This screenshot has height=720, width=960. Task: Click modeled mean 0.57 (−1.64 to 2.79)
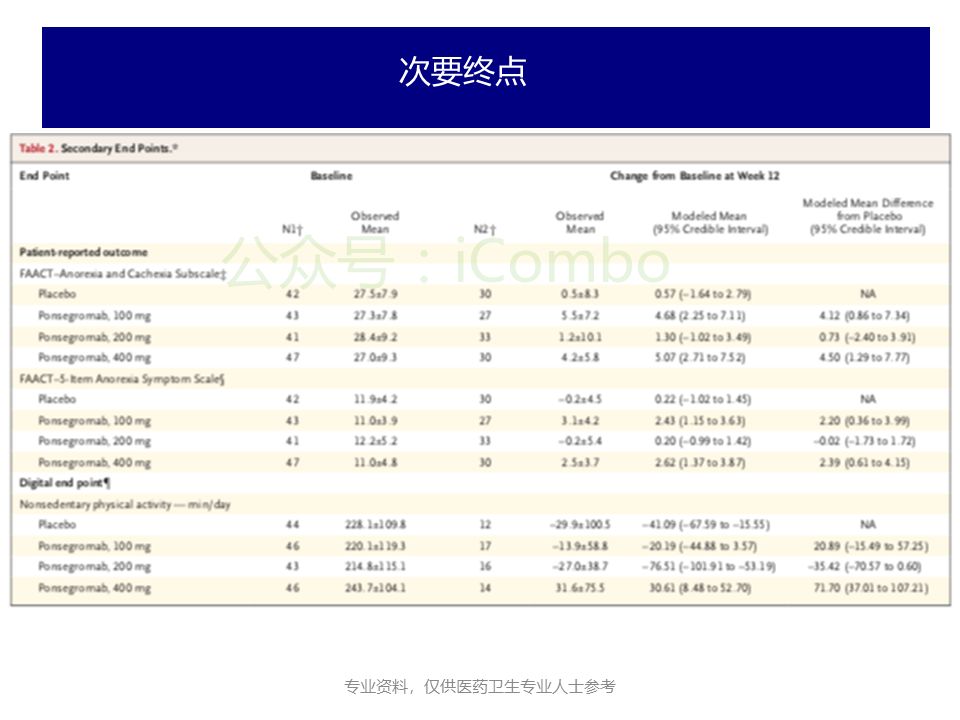tap(703, 294)
